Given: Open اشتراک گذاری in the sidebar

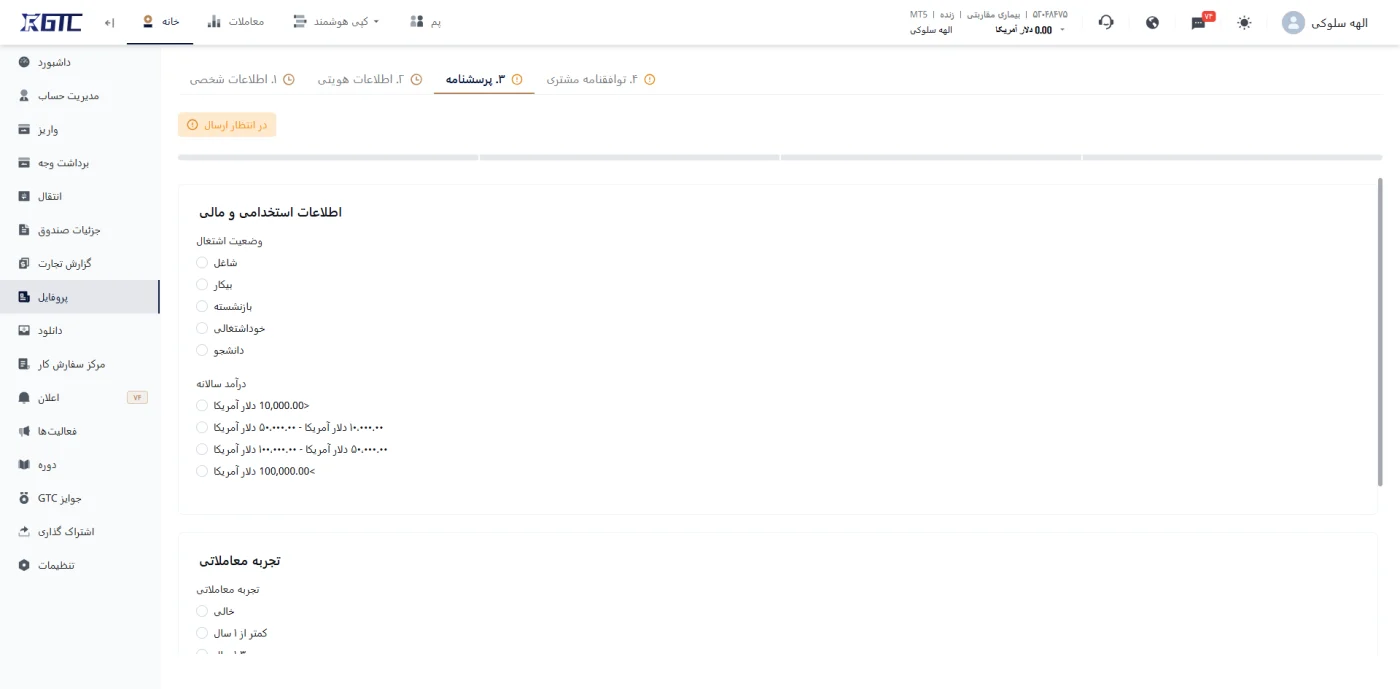Looking at the screenshot, I should (x=80, y=531).
